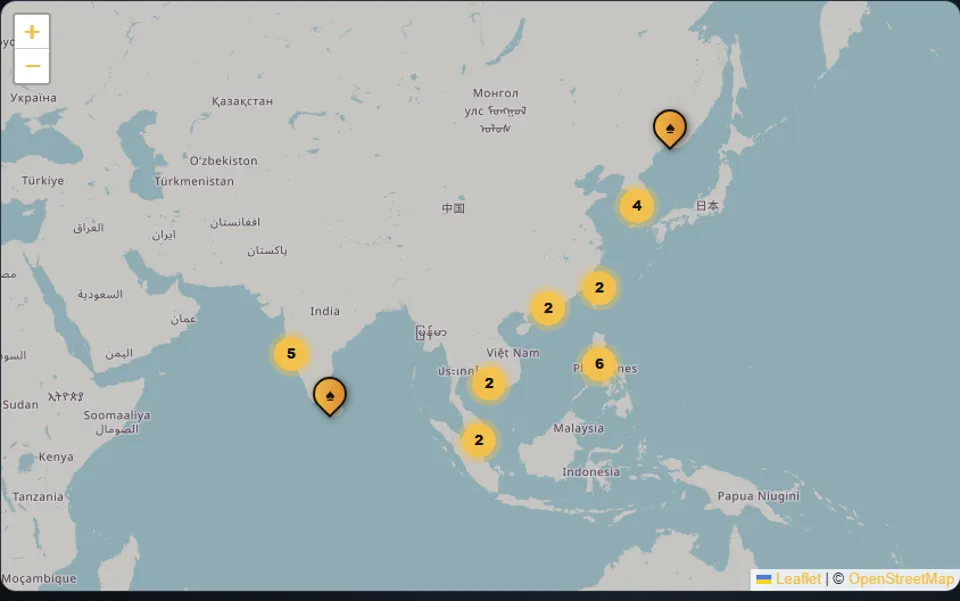The width and height of the screenshot is (960, 601).
Task: Click the Kenya map label
Action: pos(56,457)
